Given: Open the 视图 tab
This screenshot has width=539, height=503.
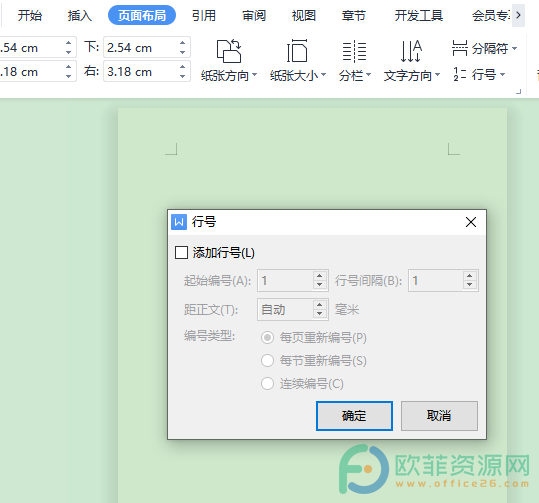Looking at the screenshot, I should click(x=304, y=15).
